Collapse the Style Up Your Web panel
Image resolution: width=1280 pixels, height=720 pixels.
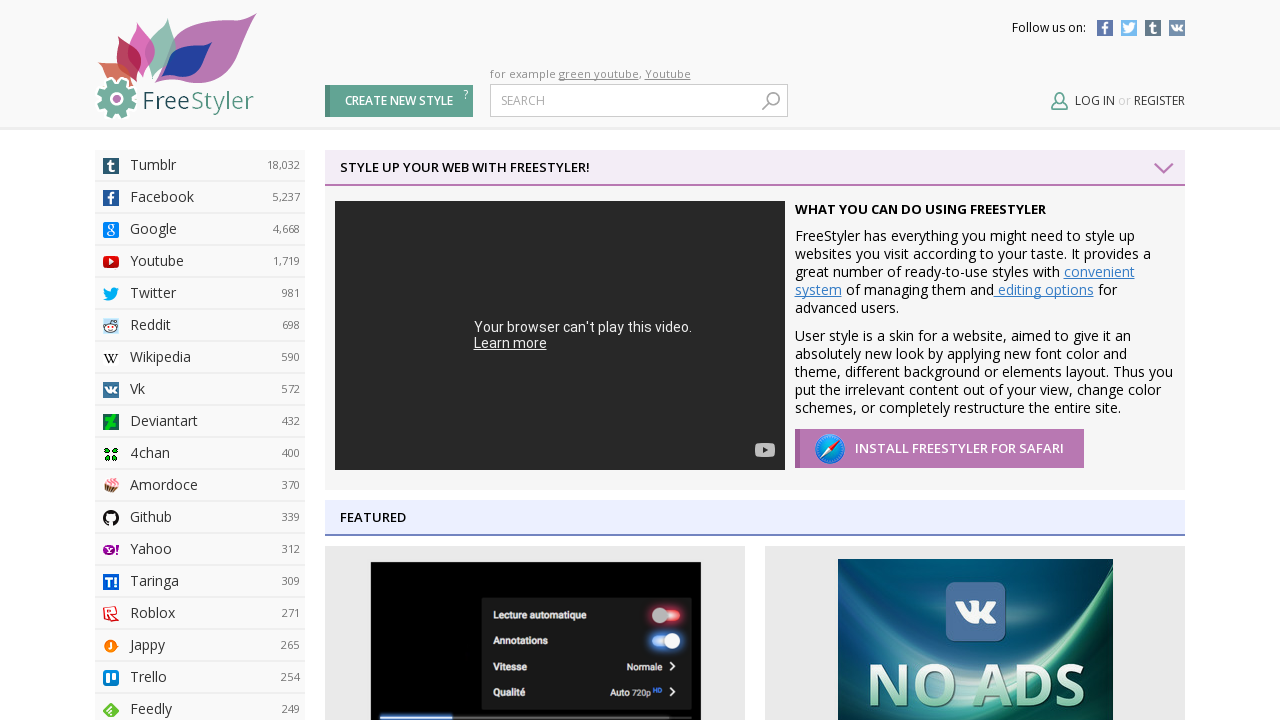(1163, 168)
